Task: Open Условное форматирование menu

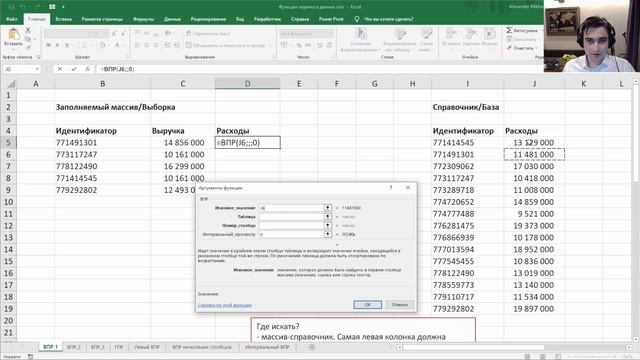Action: [361, 40]
